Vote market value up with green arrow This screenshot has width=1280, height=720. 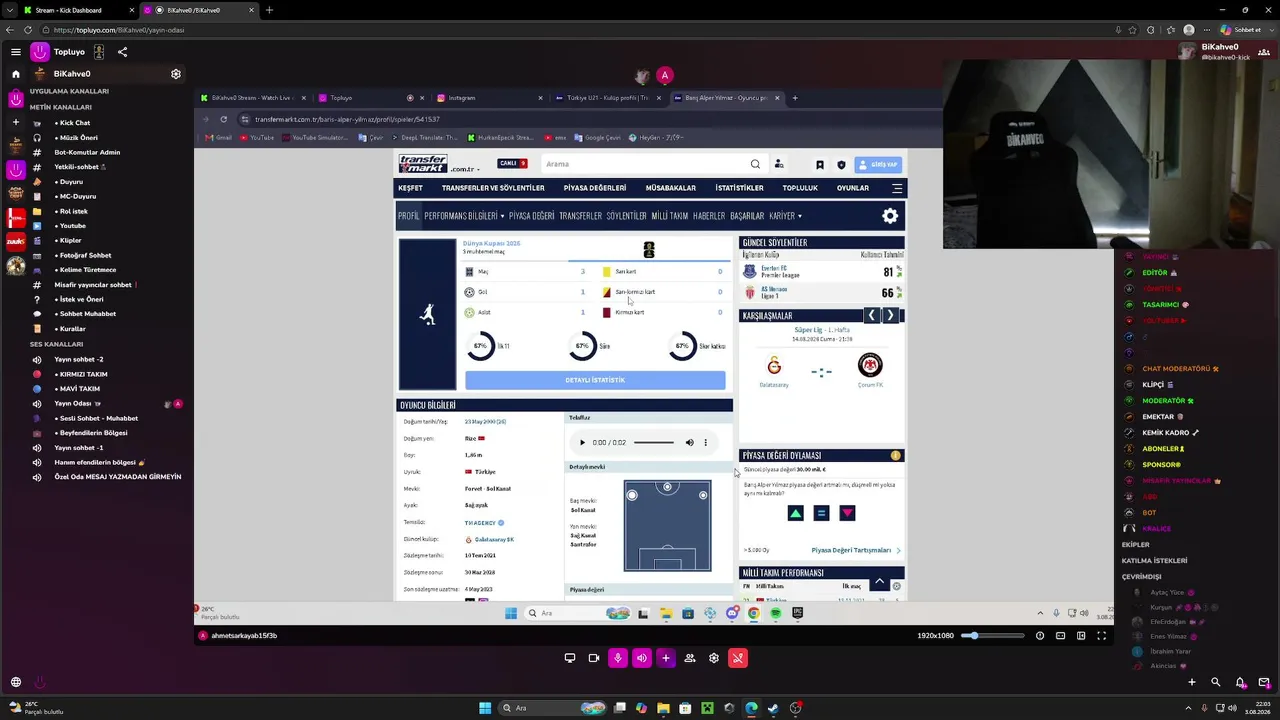796,513
